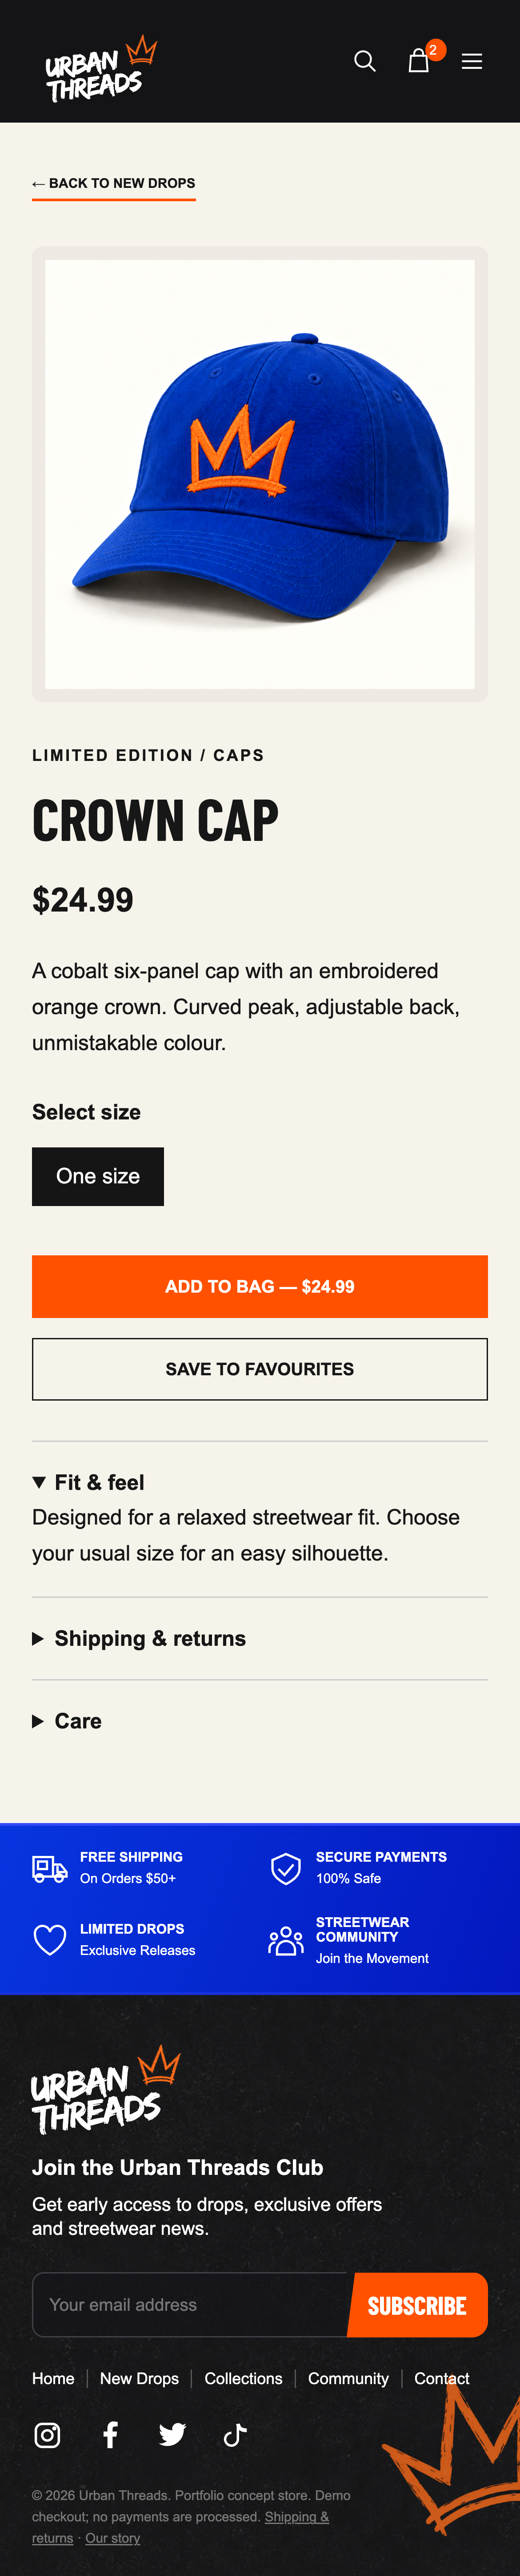Viewport: 520px width, 2576px height.
Task: Collapse the Fit & feel section
Action: 88,1482
